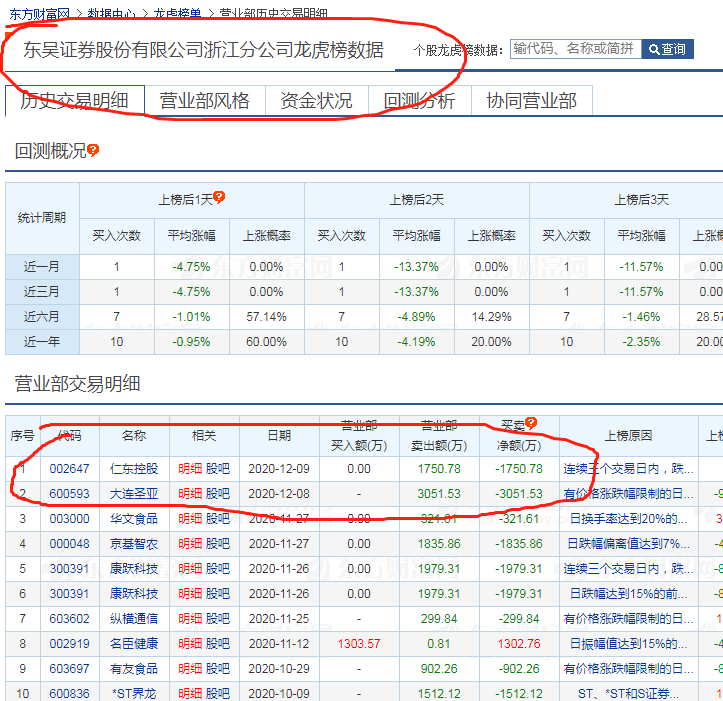The height and width of the screenshot is (701, 723).
Task: Open the 大连圣亚 stock name link
Action: click(x=134, y=493)
